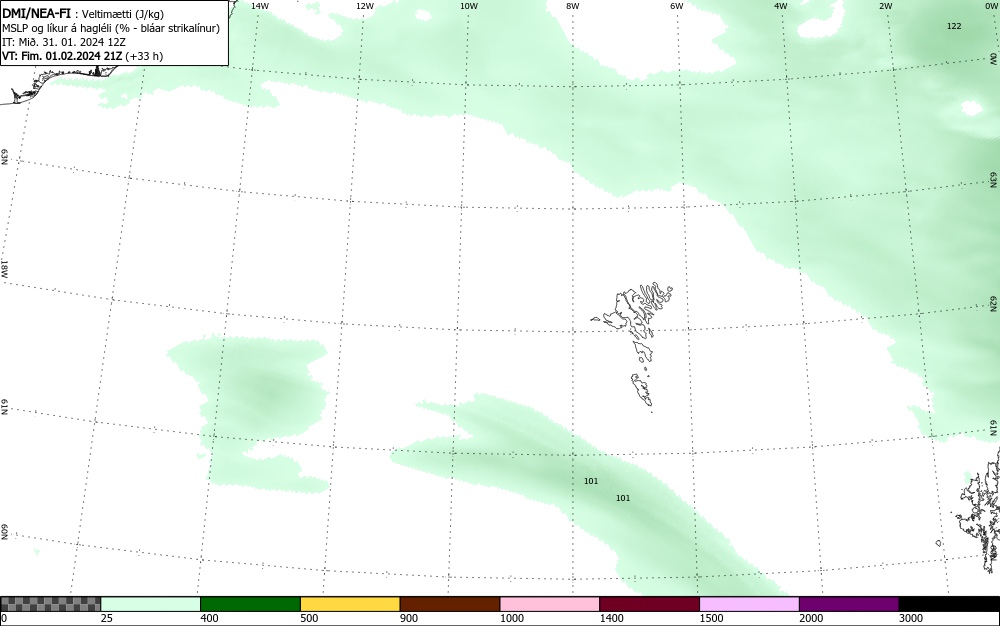The image size is (1000, 626).
Task: Click the dark purple 2000–3000 legend swatch
Action: pyautogui.click(x=849, y=604)
